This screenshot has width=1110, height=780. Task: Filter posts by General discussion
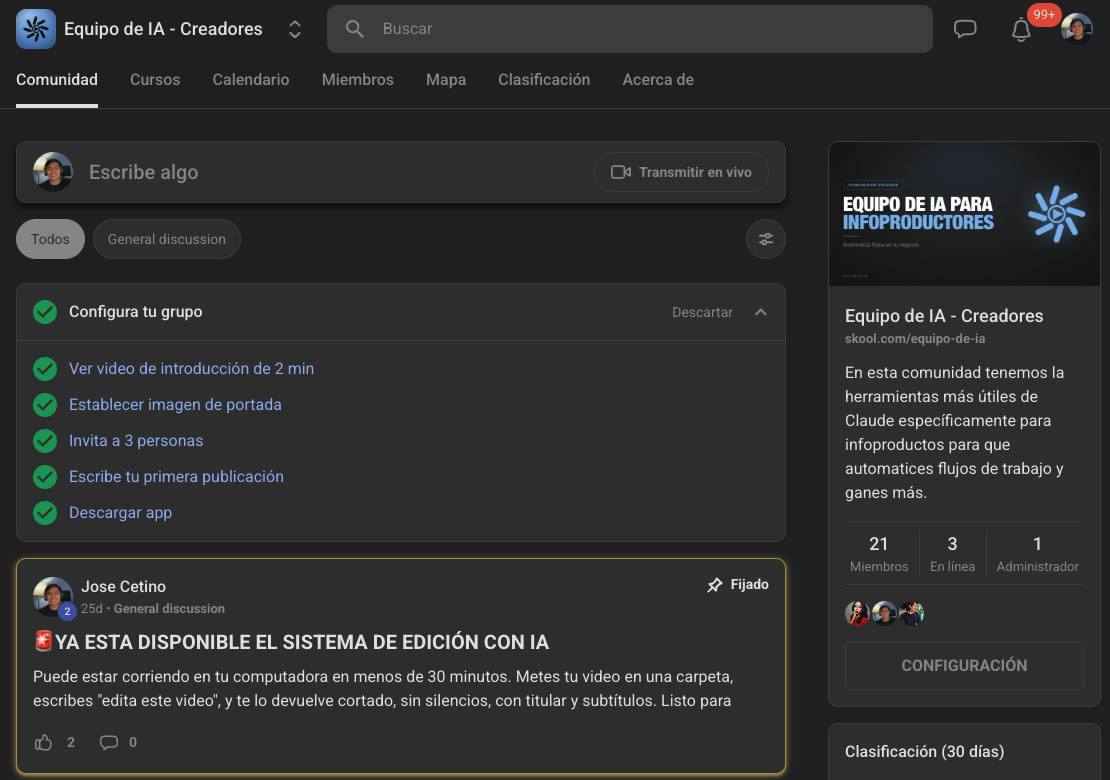coord(166,239)
